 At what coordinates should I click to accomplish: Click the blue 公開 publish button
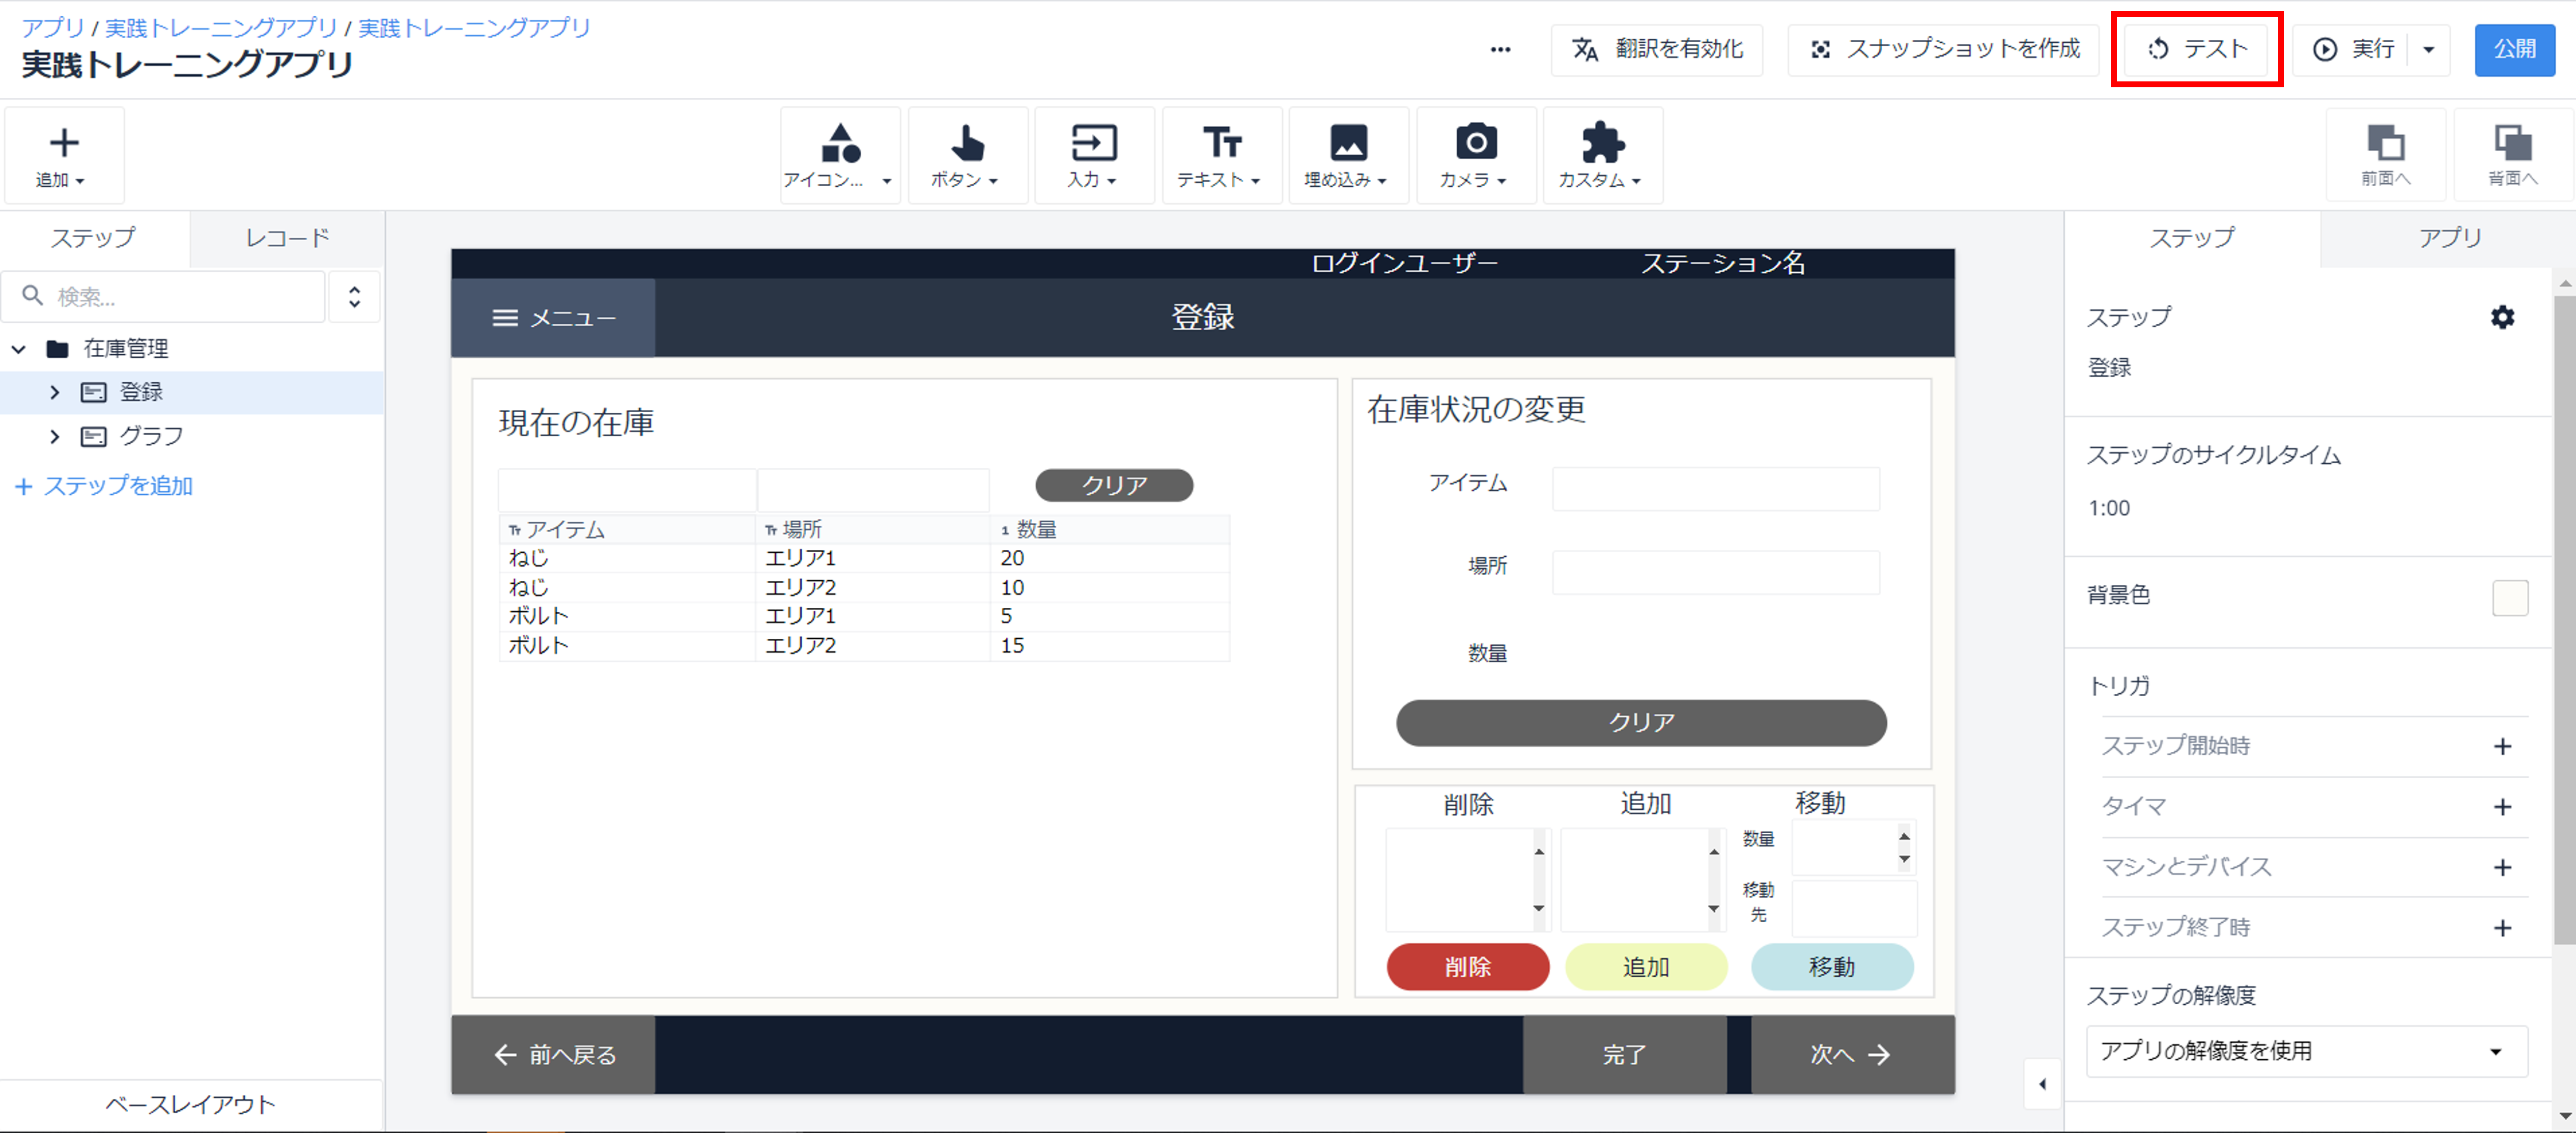tap(2514, 49)
